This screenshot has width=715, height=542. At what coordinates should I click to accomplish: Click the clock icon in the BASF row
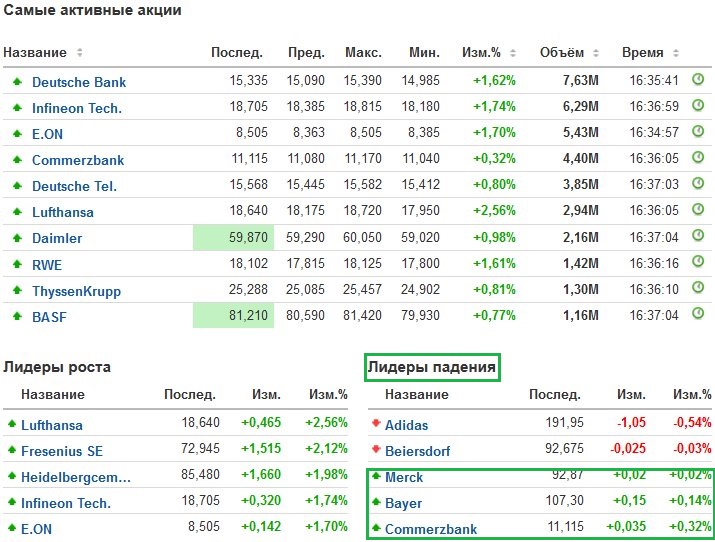click(x=698, y=315)
